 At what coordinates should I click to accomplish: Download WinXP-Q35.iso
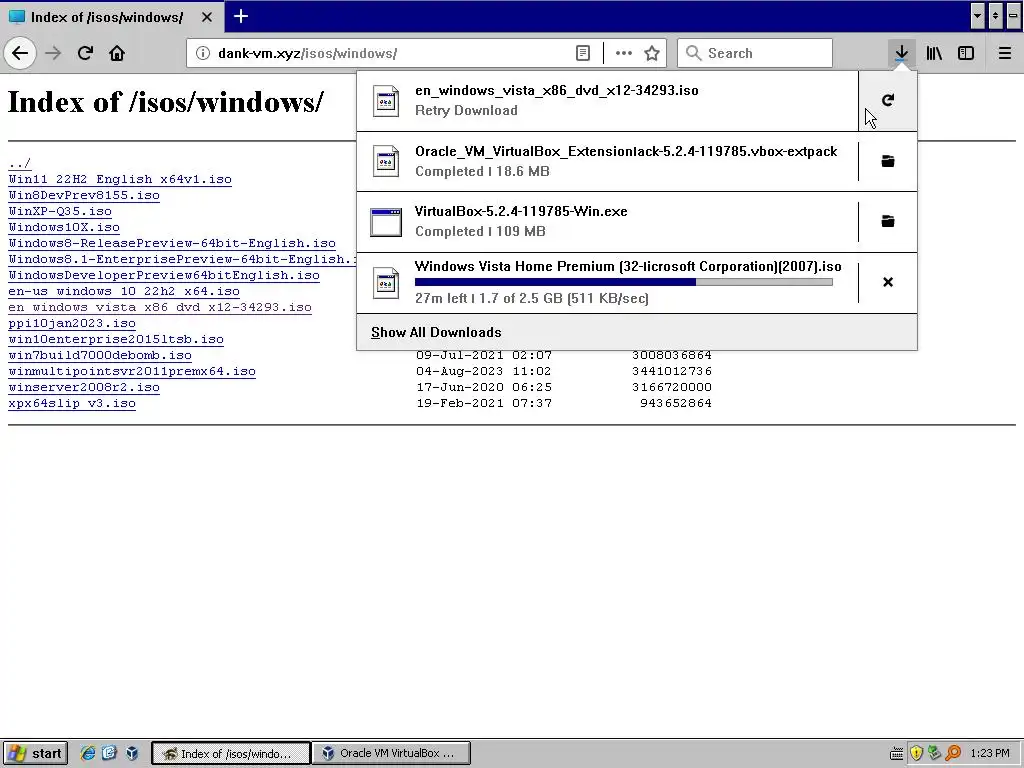60,211
